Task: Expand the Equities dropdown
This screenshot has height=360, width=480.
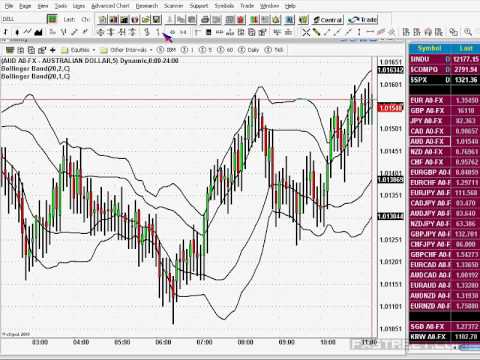Action: click(x=78, y=50)
